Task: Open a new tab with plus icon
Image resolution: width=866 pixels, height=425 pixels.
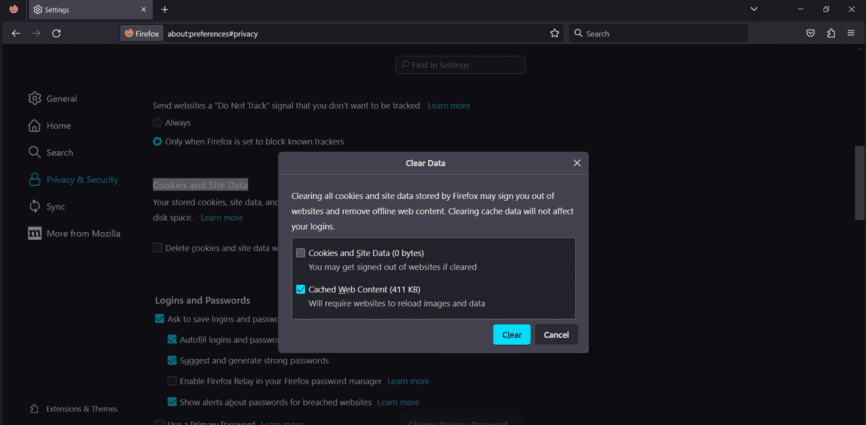Action: (x=165, y=9)
